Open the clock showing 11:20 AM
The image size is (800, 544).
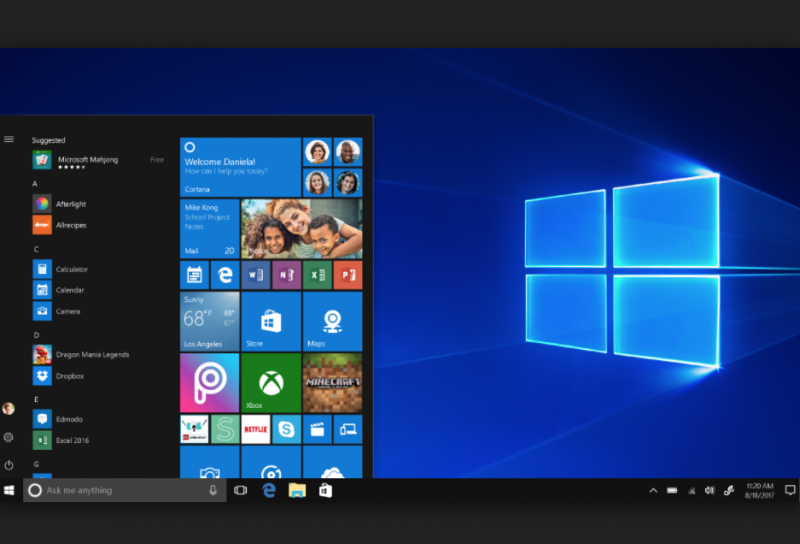click(x=760, y=491)
